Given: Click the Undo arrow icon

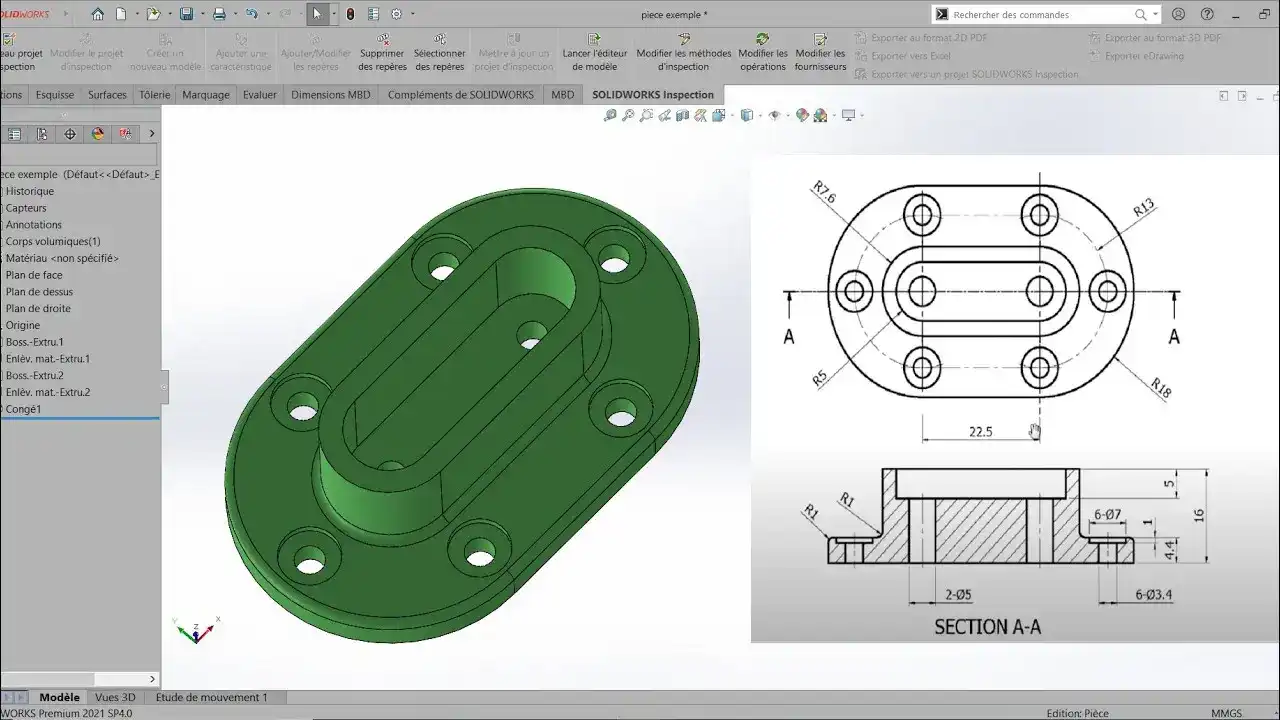Looking at the screenshot, I should pyautogui.click(x=252, y=13).
